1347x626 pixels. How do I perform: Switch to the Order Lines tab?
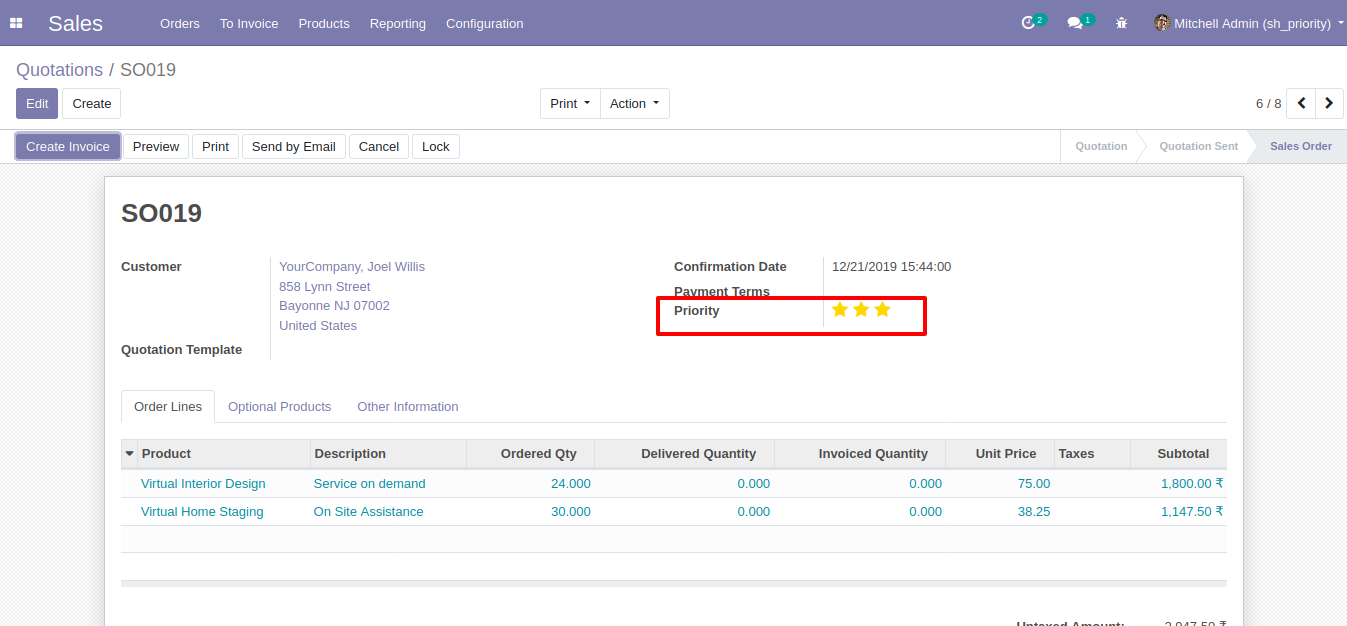click(x=168, y=407)
